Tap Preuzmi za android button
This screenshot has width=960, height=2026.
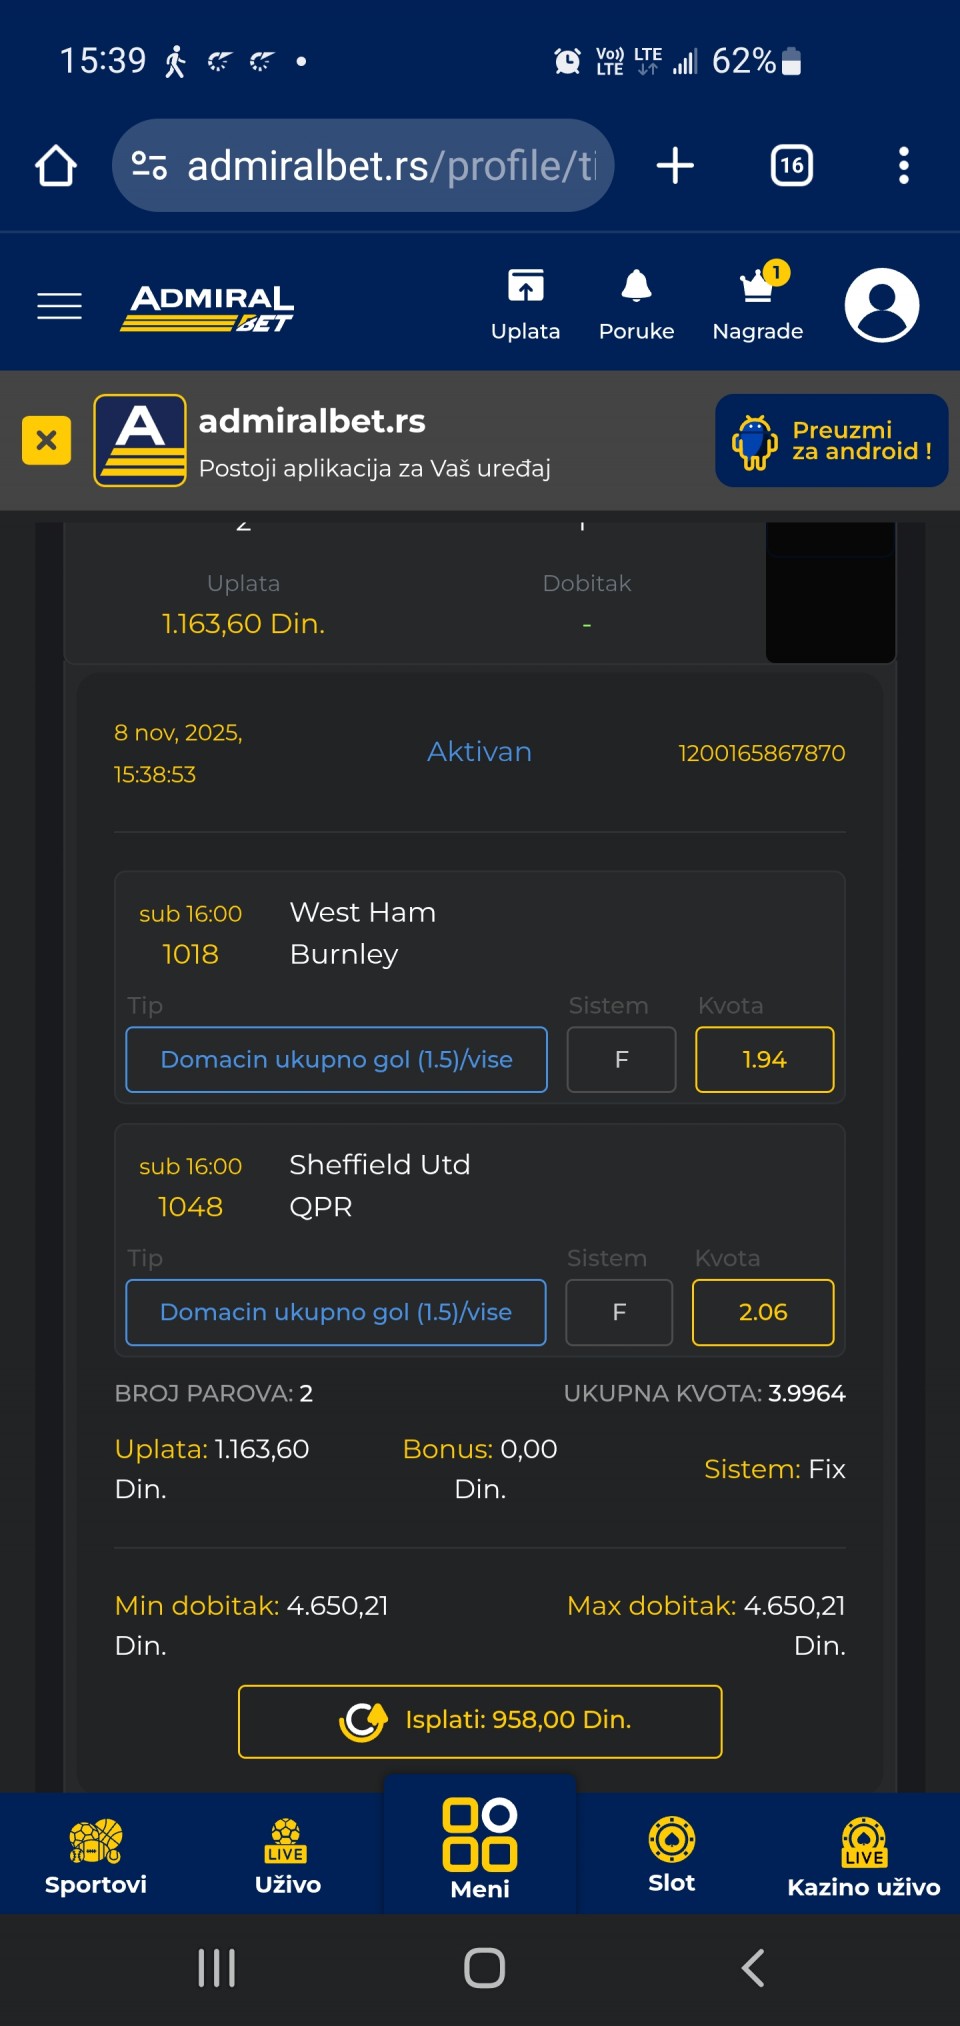[831, 440]
